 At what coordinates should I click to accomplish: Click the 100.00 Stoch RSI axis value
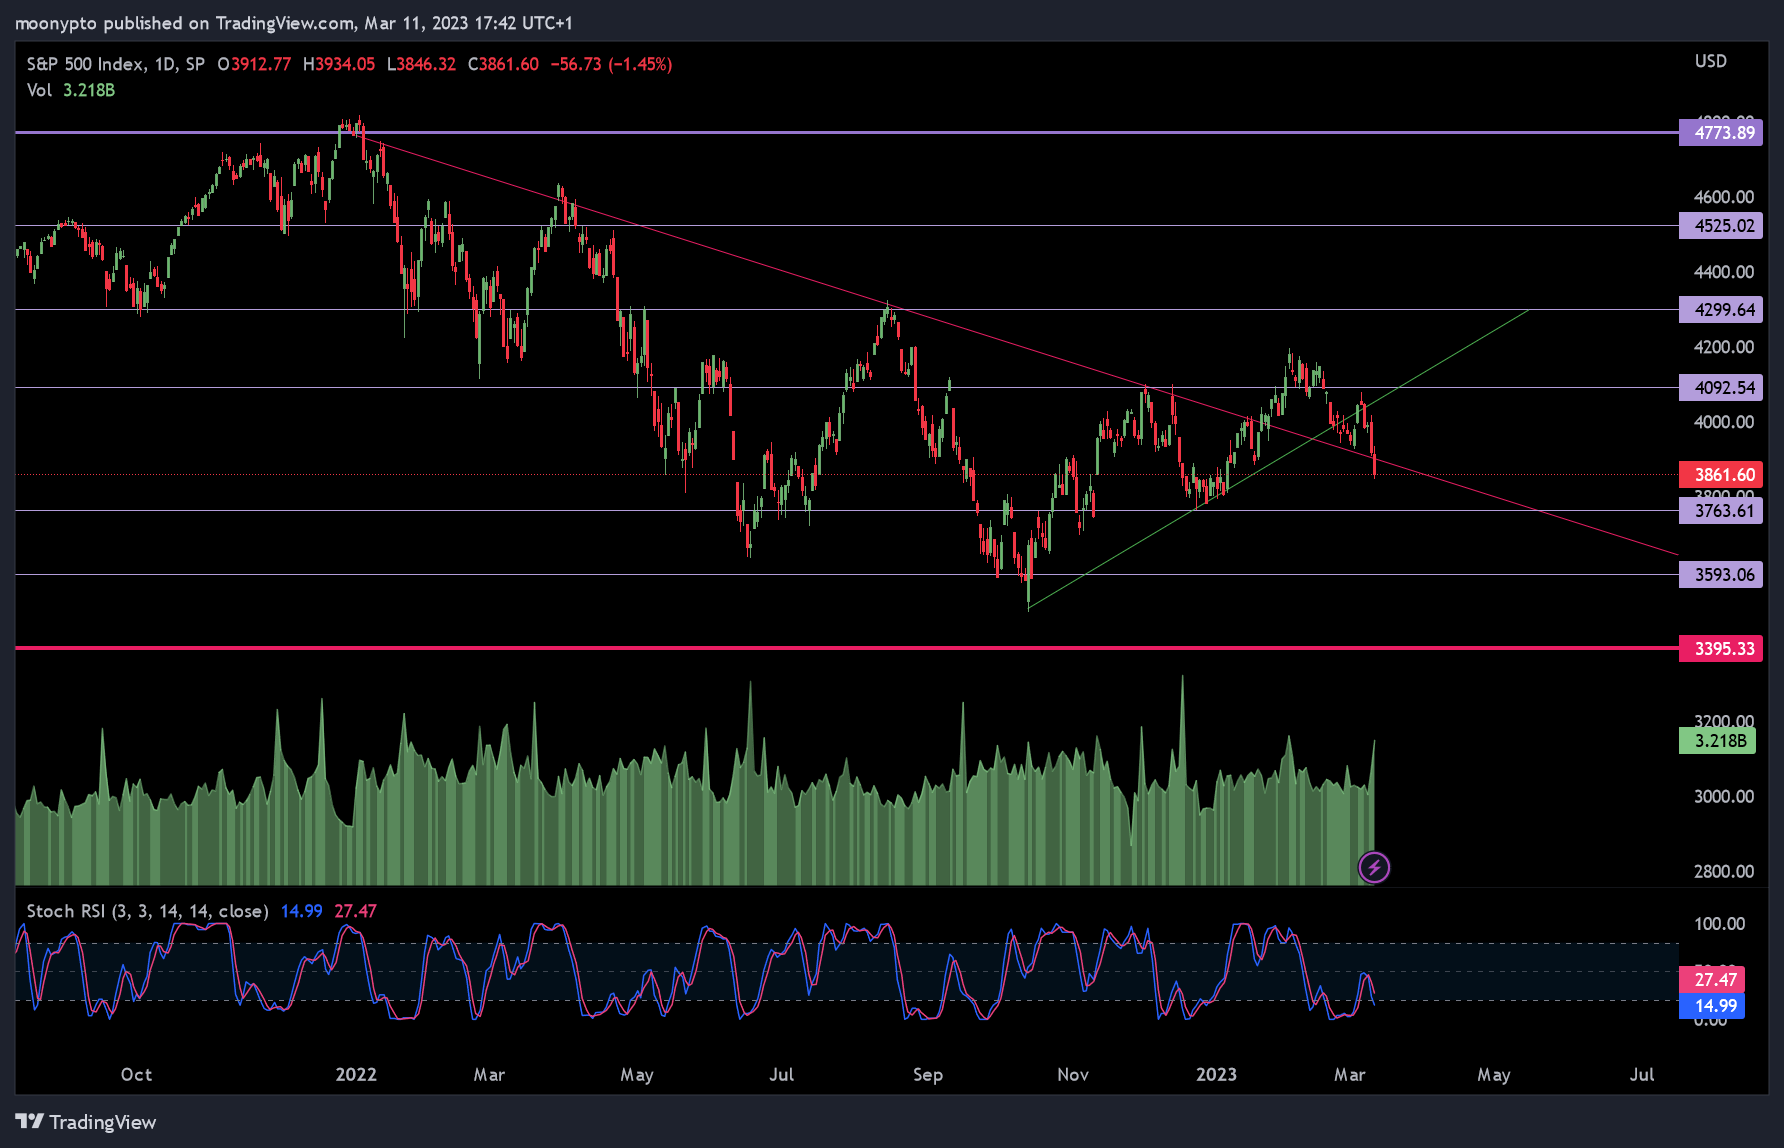point(1720,924)
